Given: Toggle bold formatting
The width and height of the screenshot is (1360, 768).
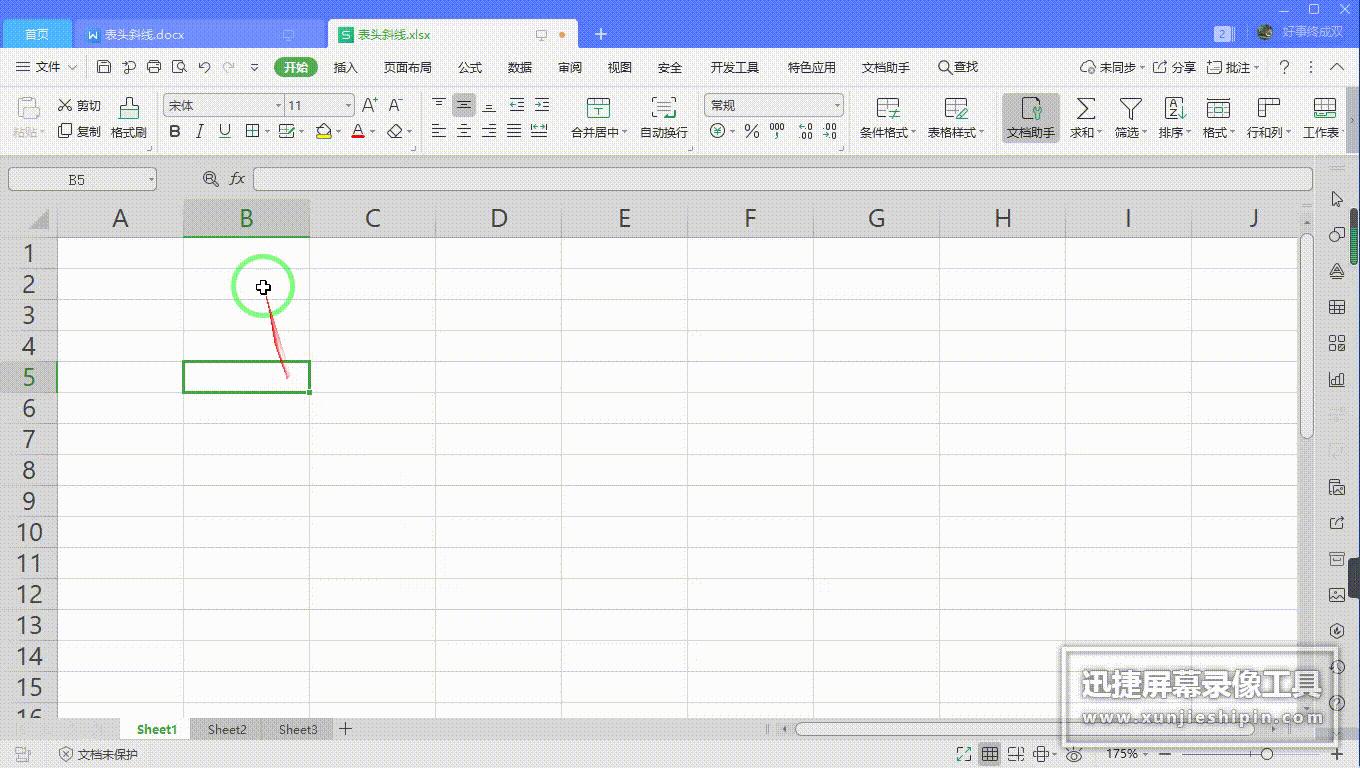Looking at the screenshot, I should (175, 131).
